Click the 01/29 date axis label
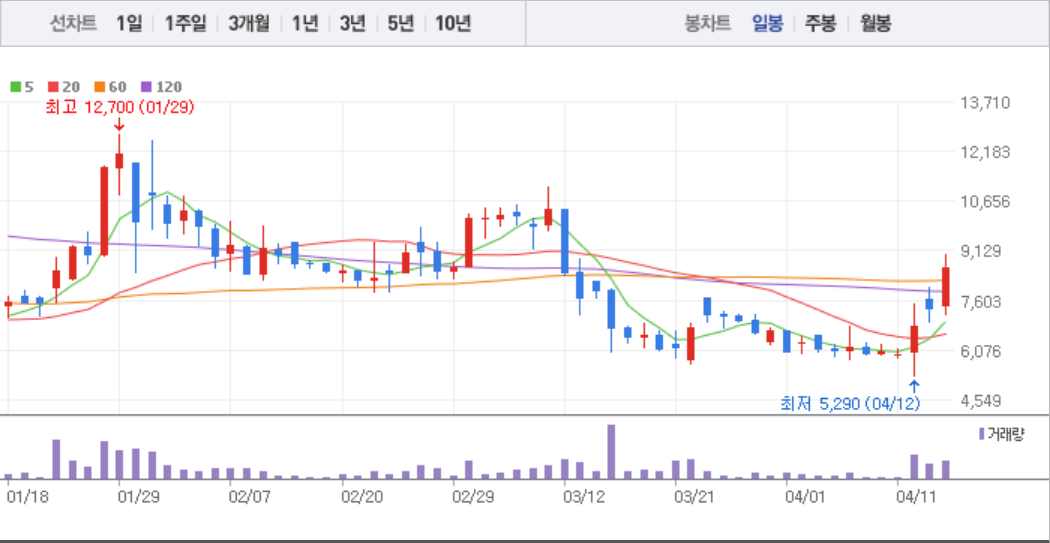Viewport: 1050px width, 543px height. tap(138, 498)
